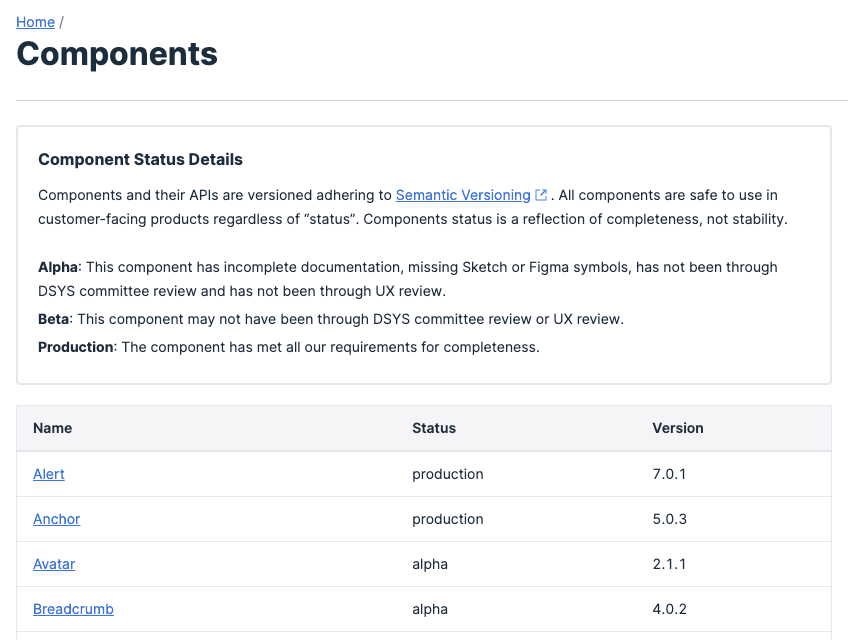Screen dimensions: 848x640
Task: Select the Breadcrumb table row
Action: click(300, 609)
